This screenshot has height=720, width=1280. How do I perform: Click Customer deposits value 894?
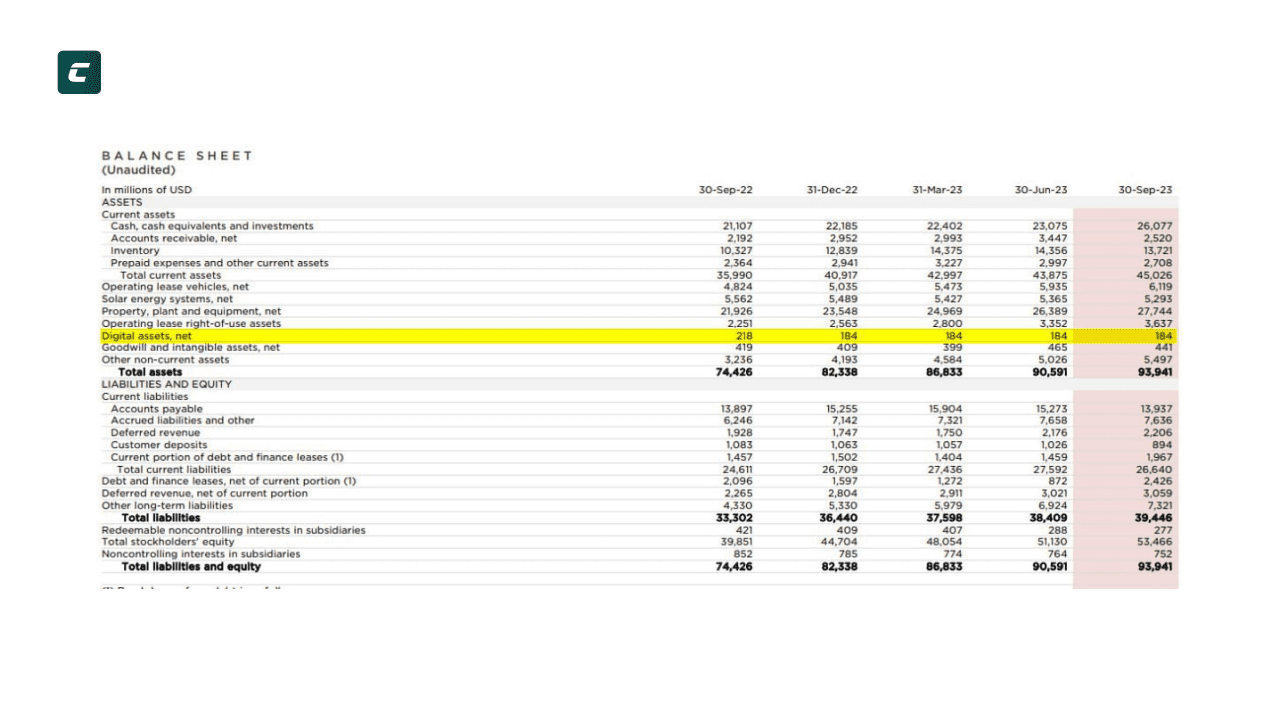point(1163,445)
